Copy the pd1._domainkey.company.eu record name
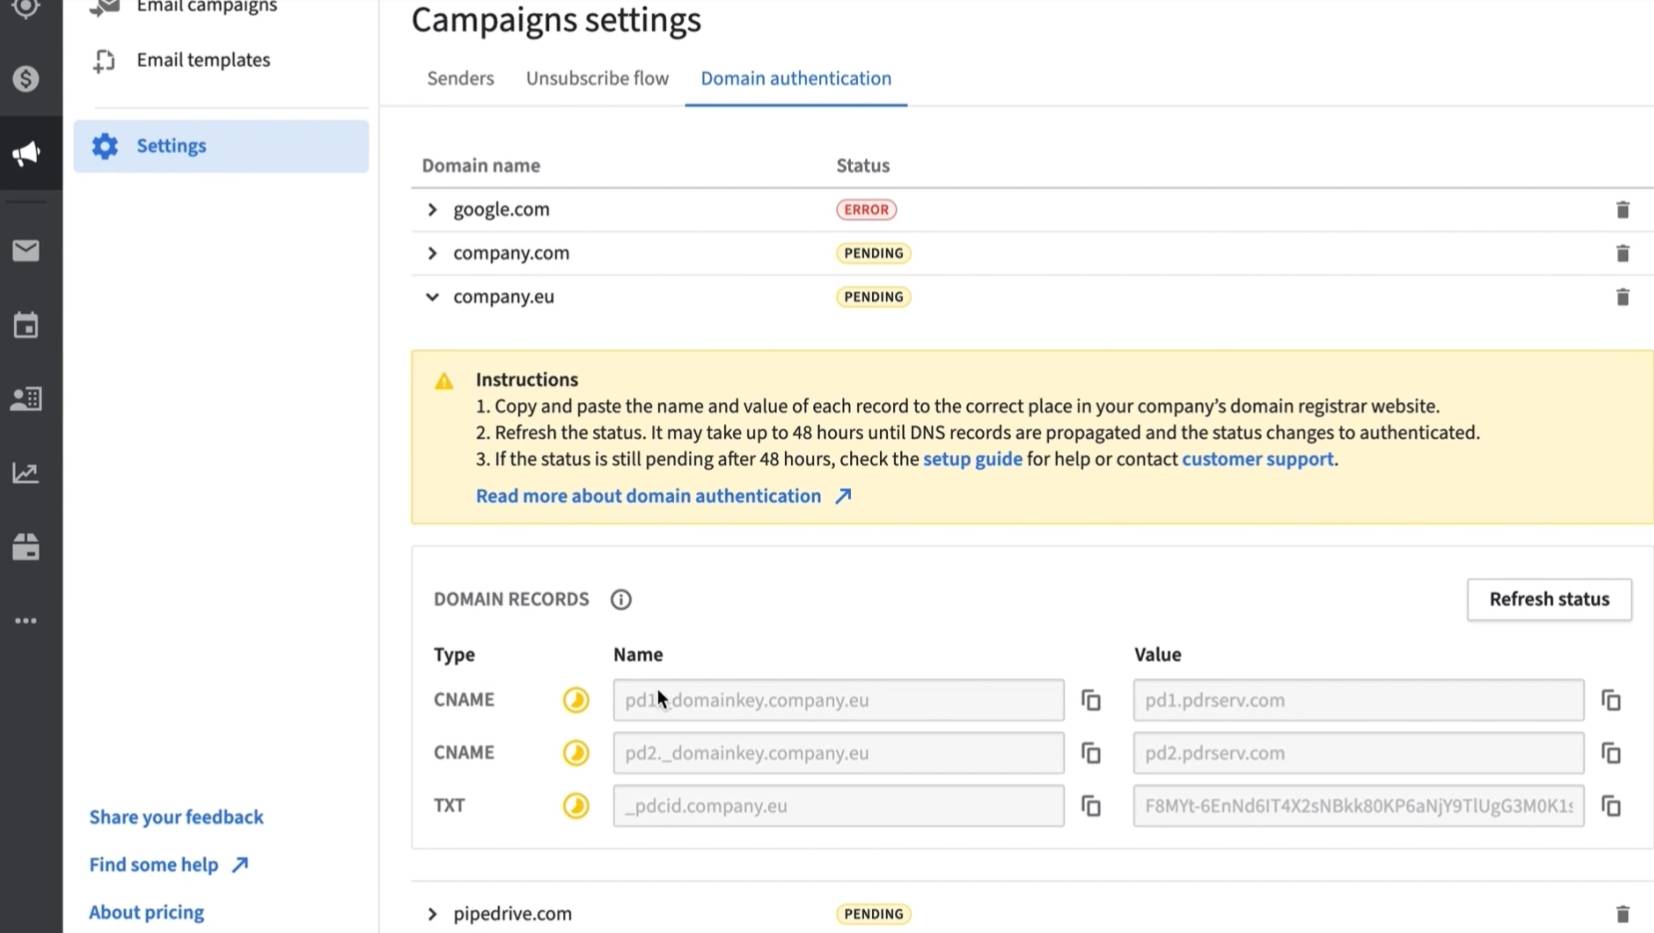 [1091, 700]
